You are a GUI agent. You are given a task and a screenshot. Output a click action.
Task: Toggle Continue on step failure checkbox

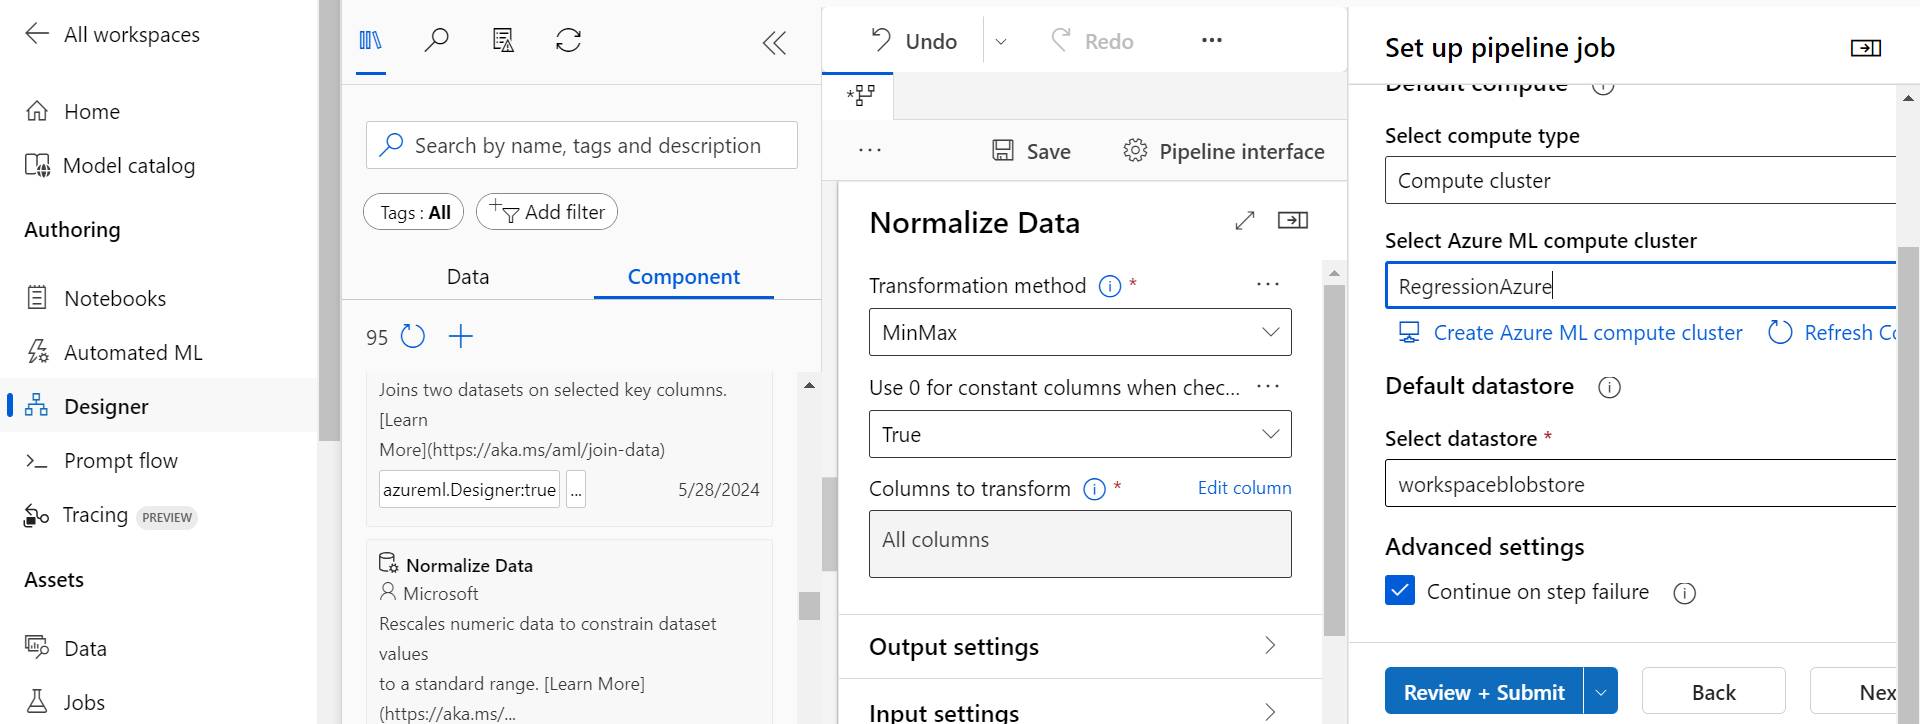pyautogui.click(x=1400, y=591)
